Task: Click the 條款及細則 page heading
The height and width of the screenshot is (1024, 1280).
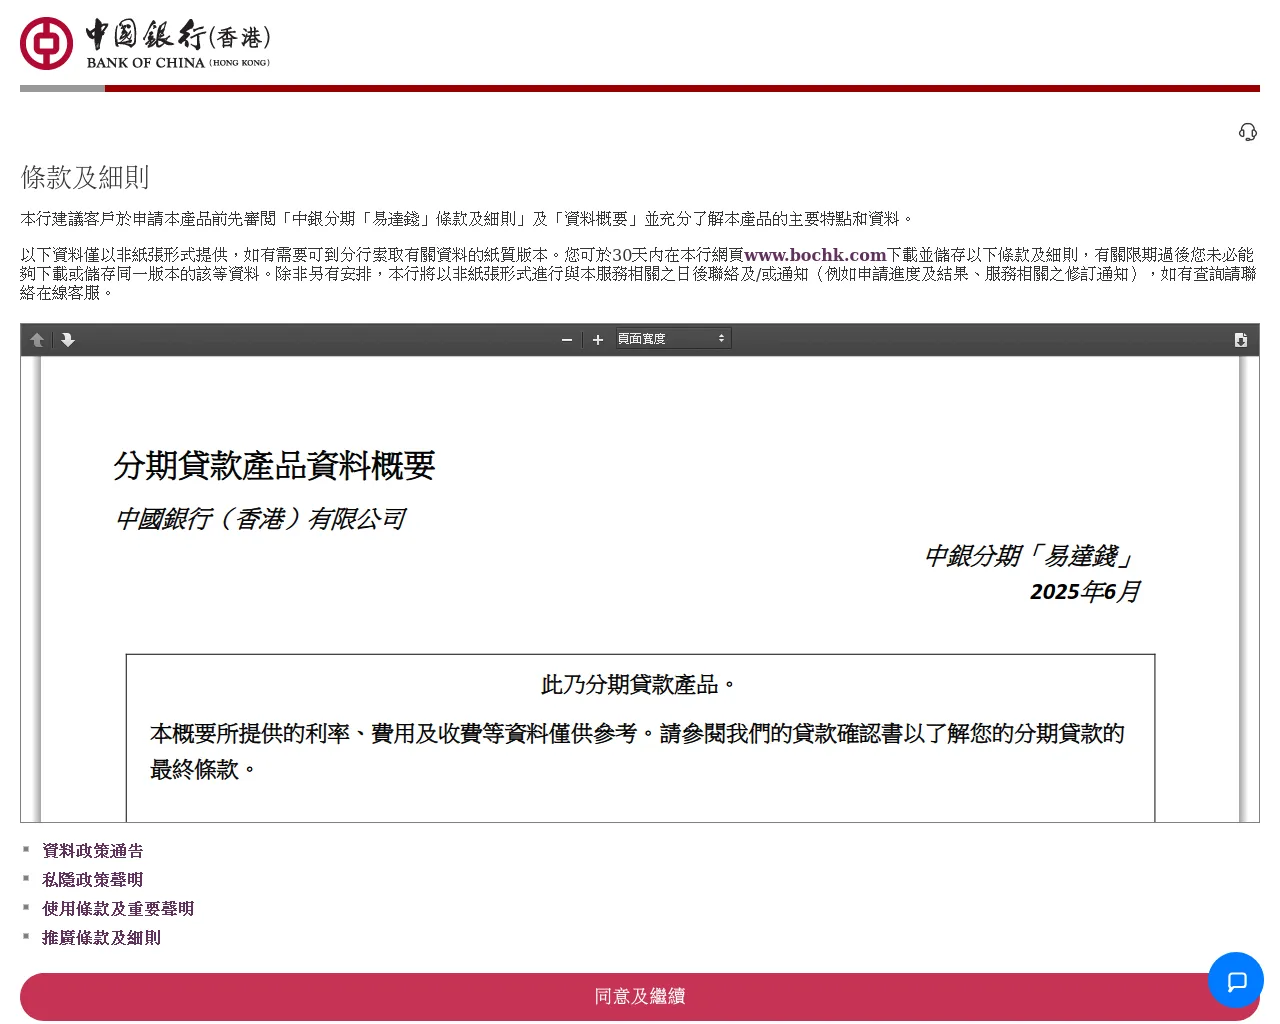Action: [85, 178]
